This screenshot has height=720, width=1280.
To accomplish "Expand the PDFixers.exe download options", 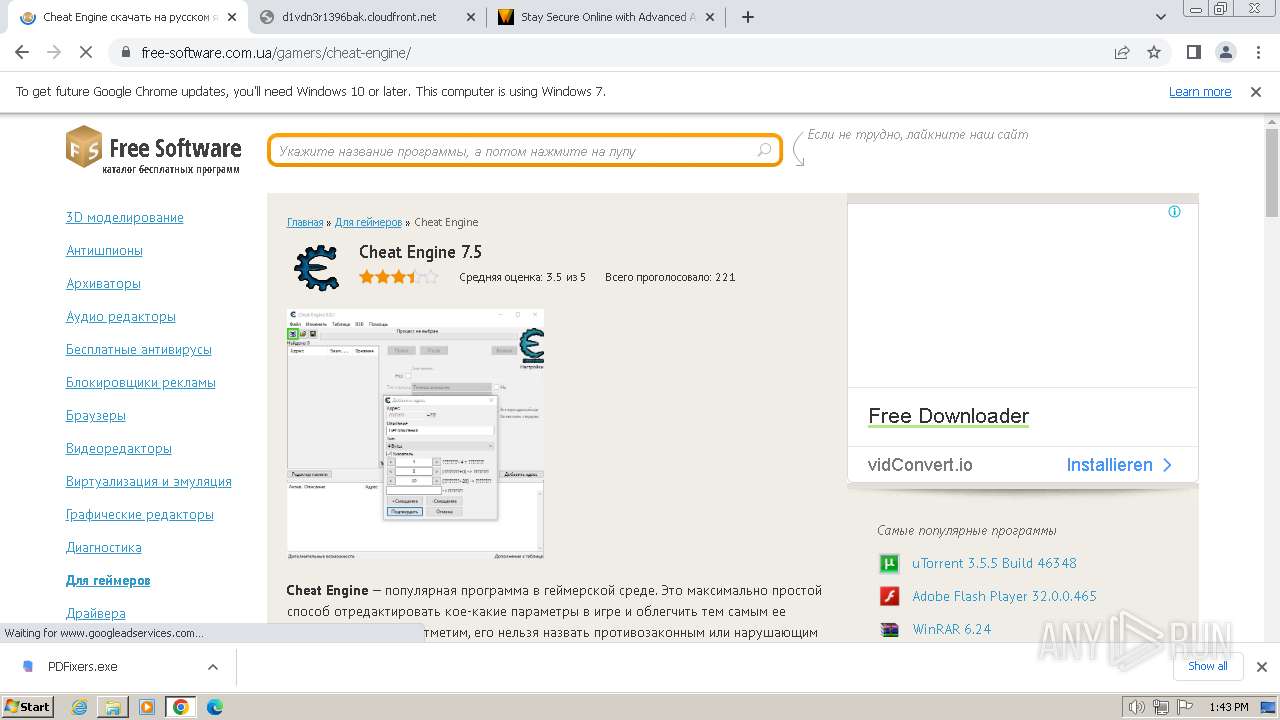I will tap(212, 666).
